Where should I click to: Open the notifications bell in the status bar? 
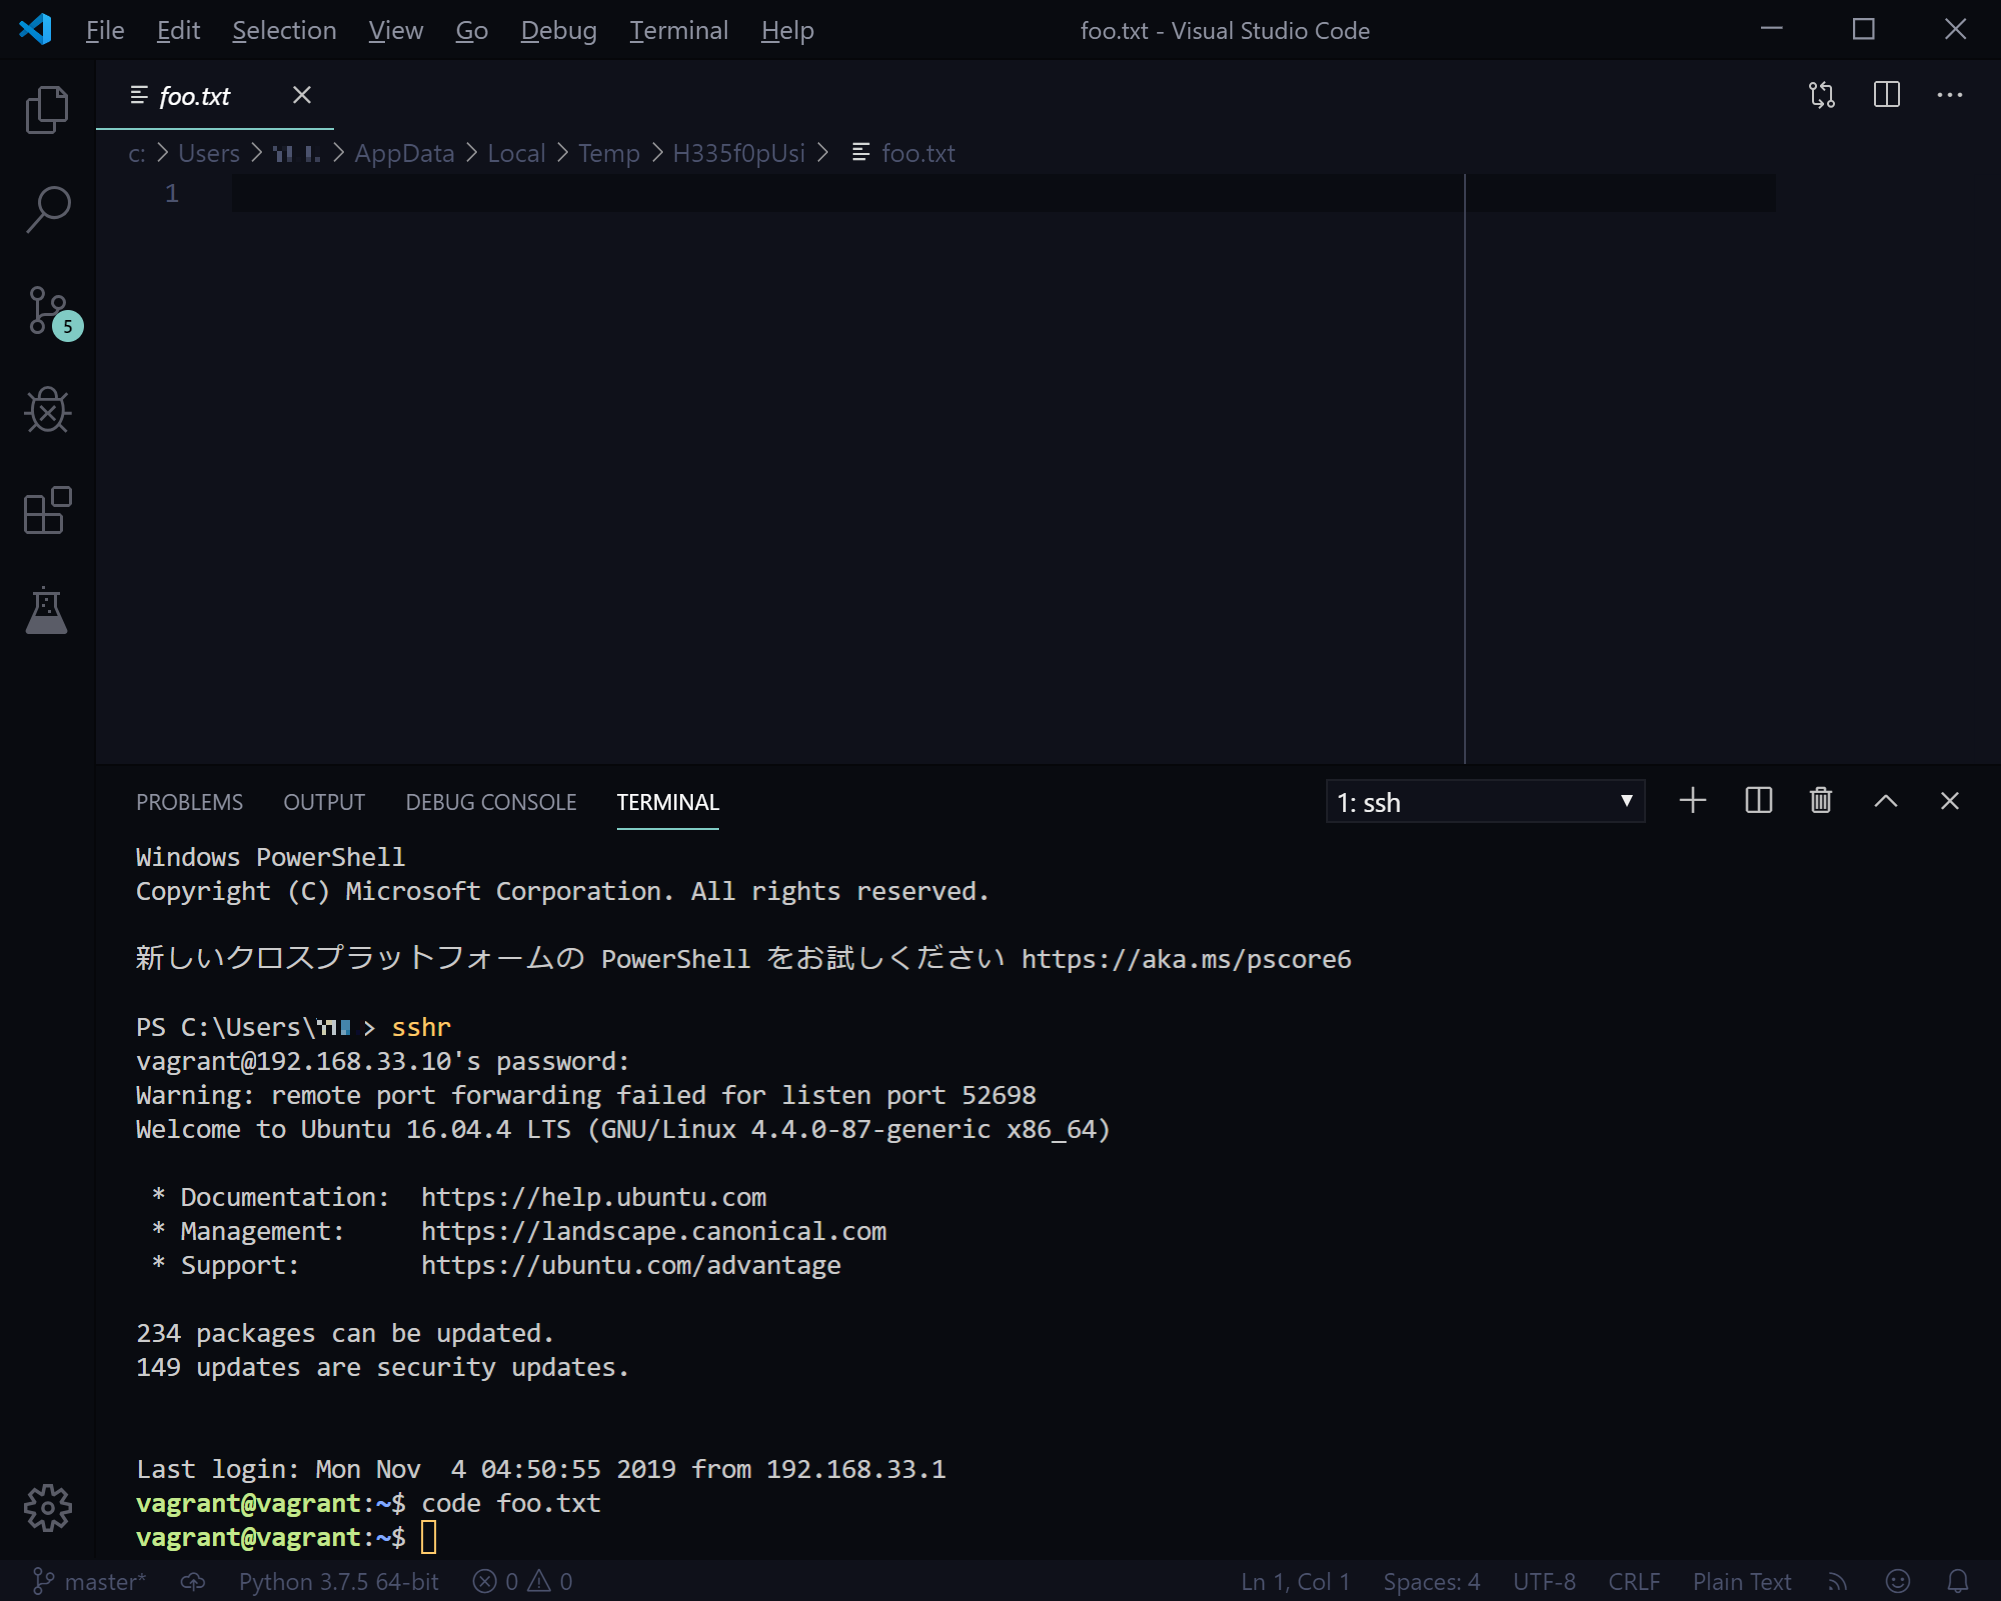pyautogui.click(x=1959, y=1581)
